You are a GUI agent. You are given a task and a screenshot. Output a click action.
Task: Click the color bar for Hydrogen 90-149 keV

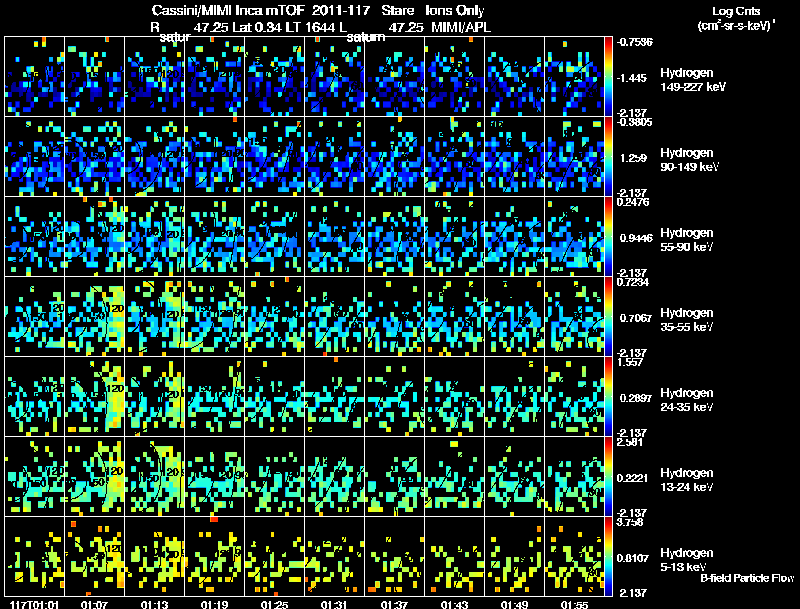tap(608, 157)
